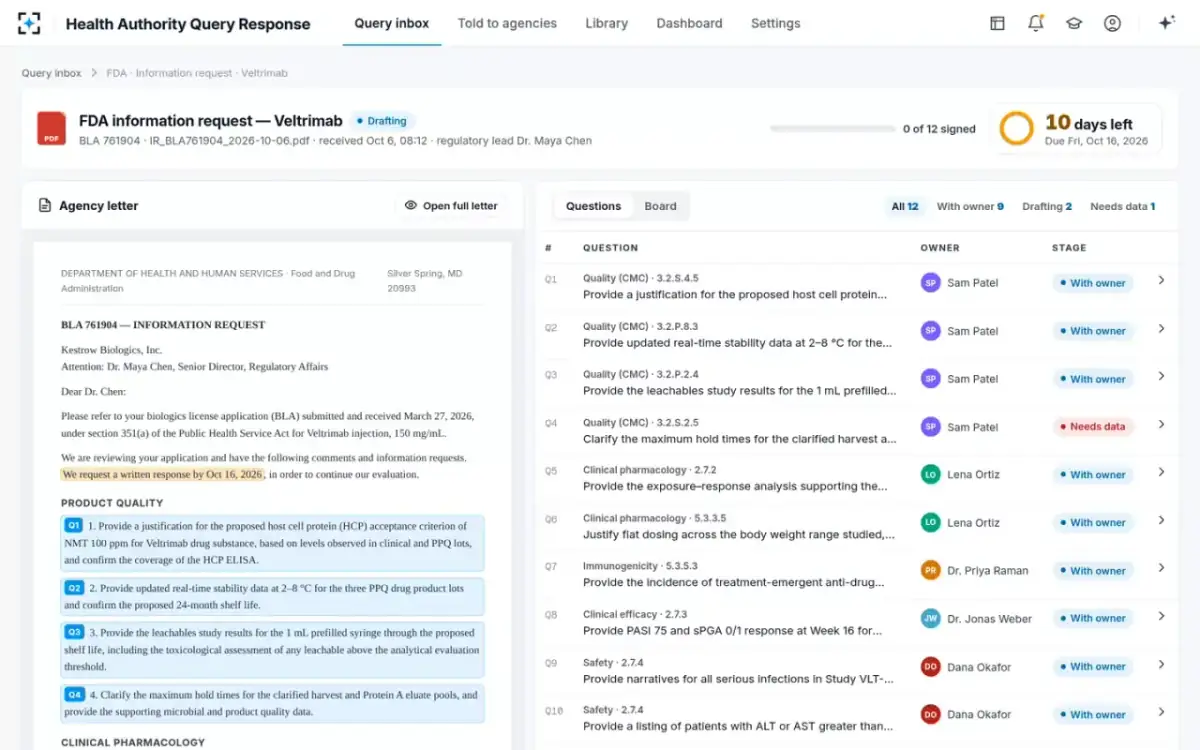Viewport: 1200px width, 750px height.
Task: Expand Q8 row chevron
Action: point(1161,617)
